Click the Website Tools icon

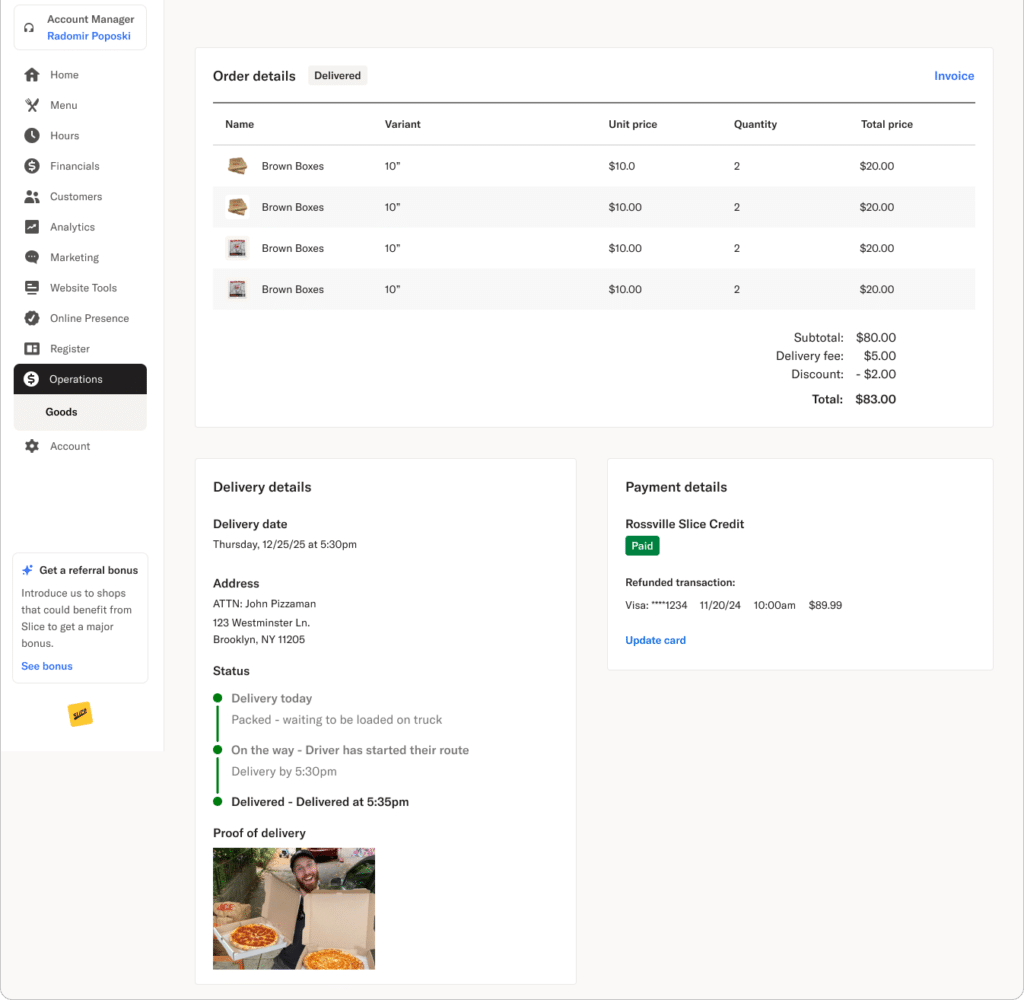coord(31,287)
